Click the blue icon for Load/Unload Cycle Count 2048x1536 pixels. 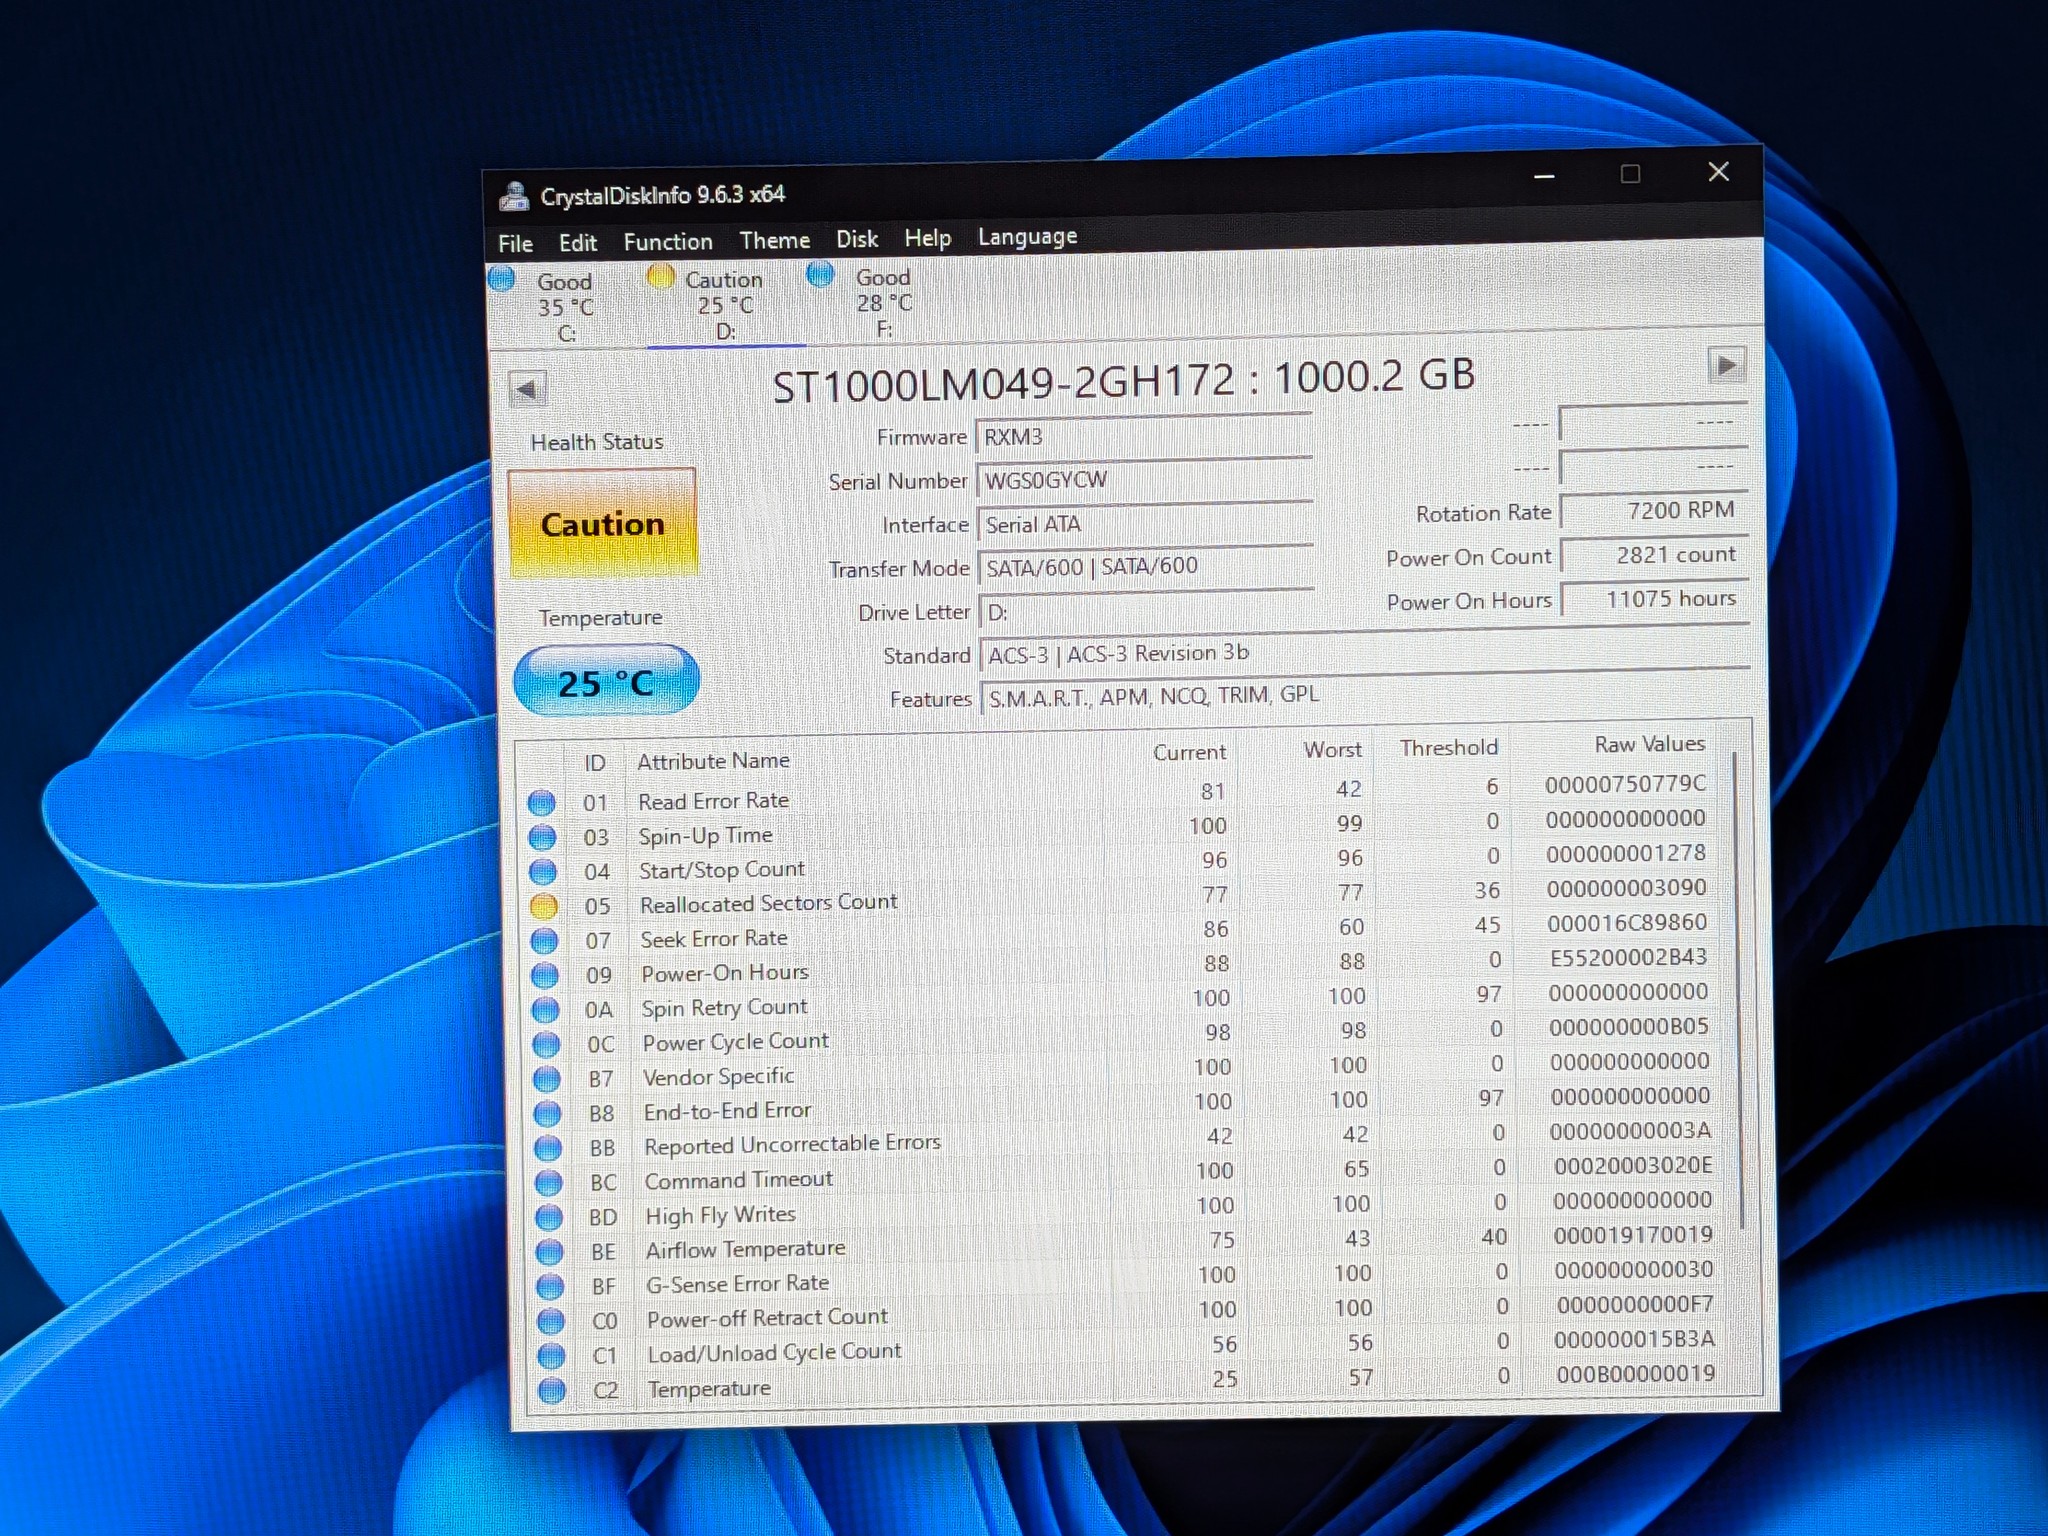(x=551, y=1356)
